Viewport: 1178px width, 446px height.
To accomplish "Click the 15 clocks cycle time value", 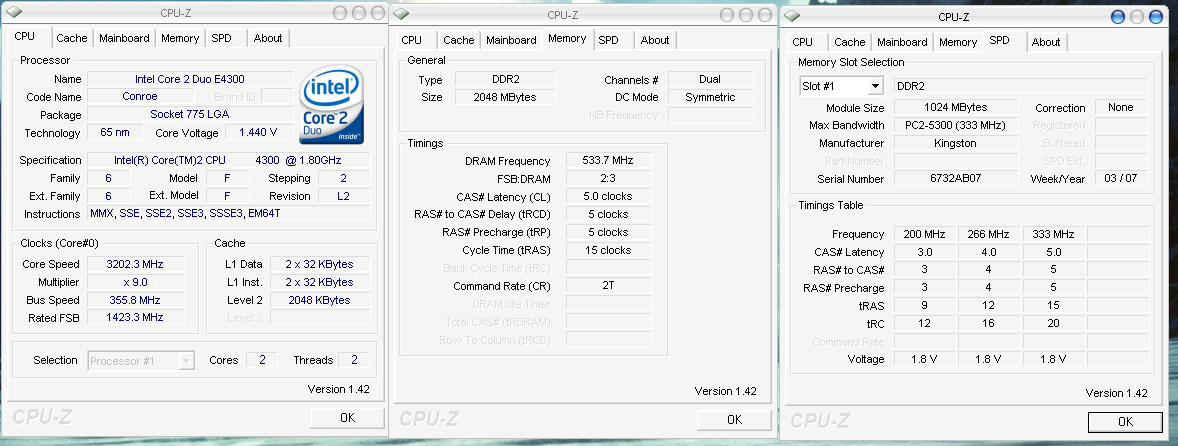I will coord(608,251).
